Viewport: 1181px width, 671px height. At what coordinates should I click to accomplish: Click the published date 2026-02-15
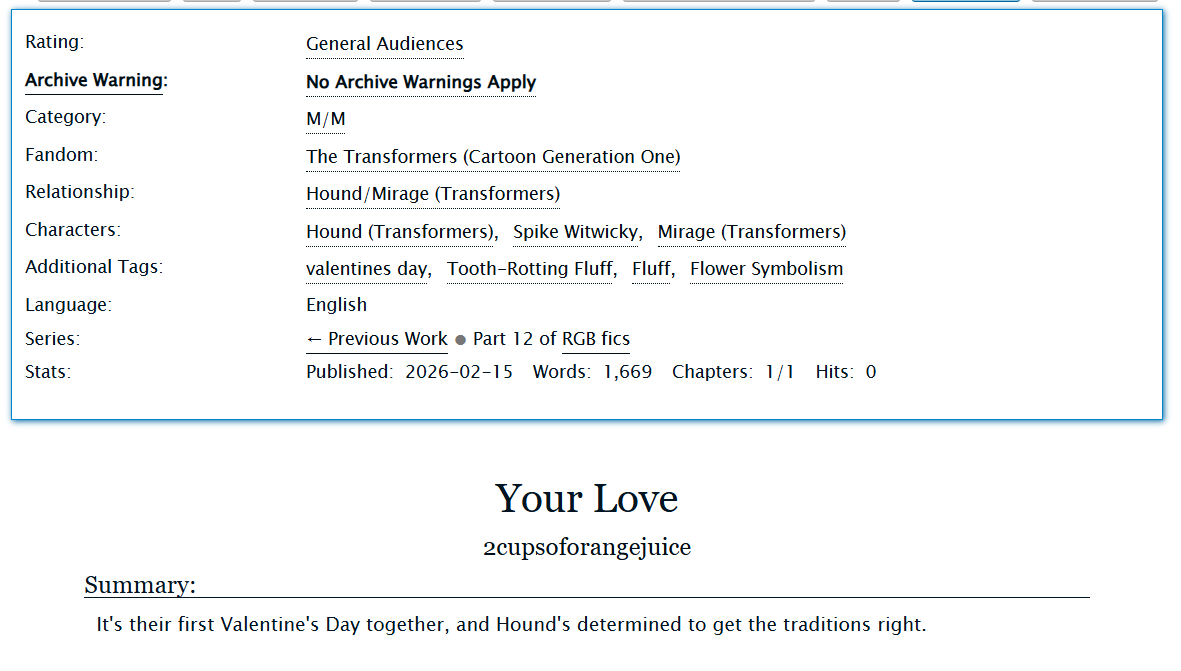pyautogui.click(x=458, y=372)
